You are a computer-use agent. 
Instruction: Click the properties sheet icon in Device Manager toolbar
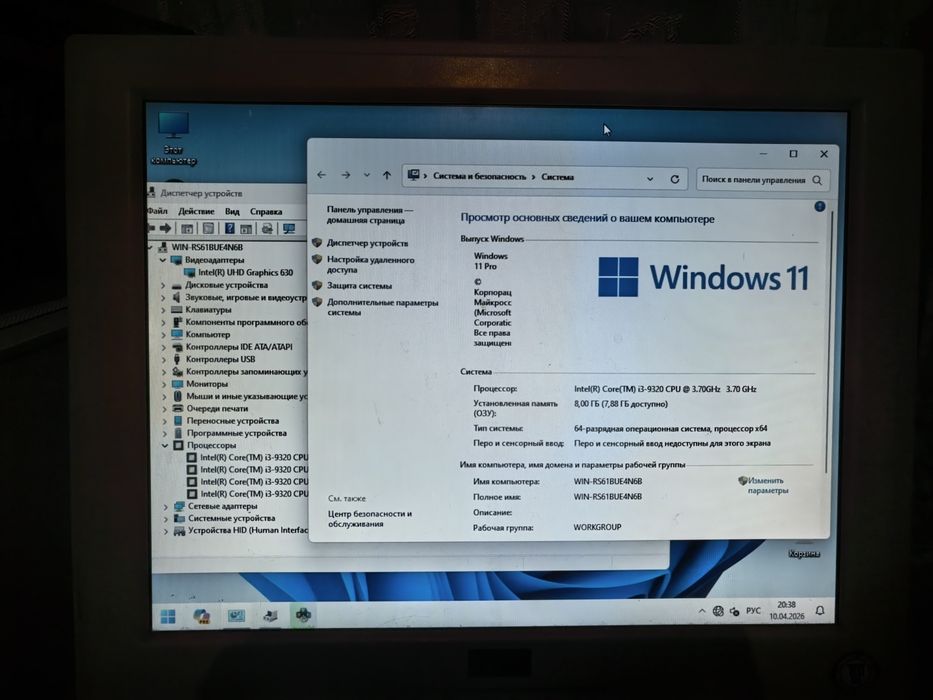[208, 228]
